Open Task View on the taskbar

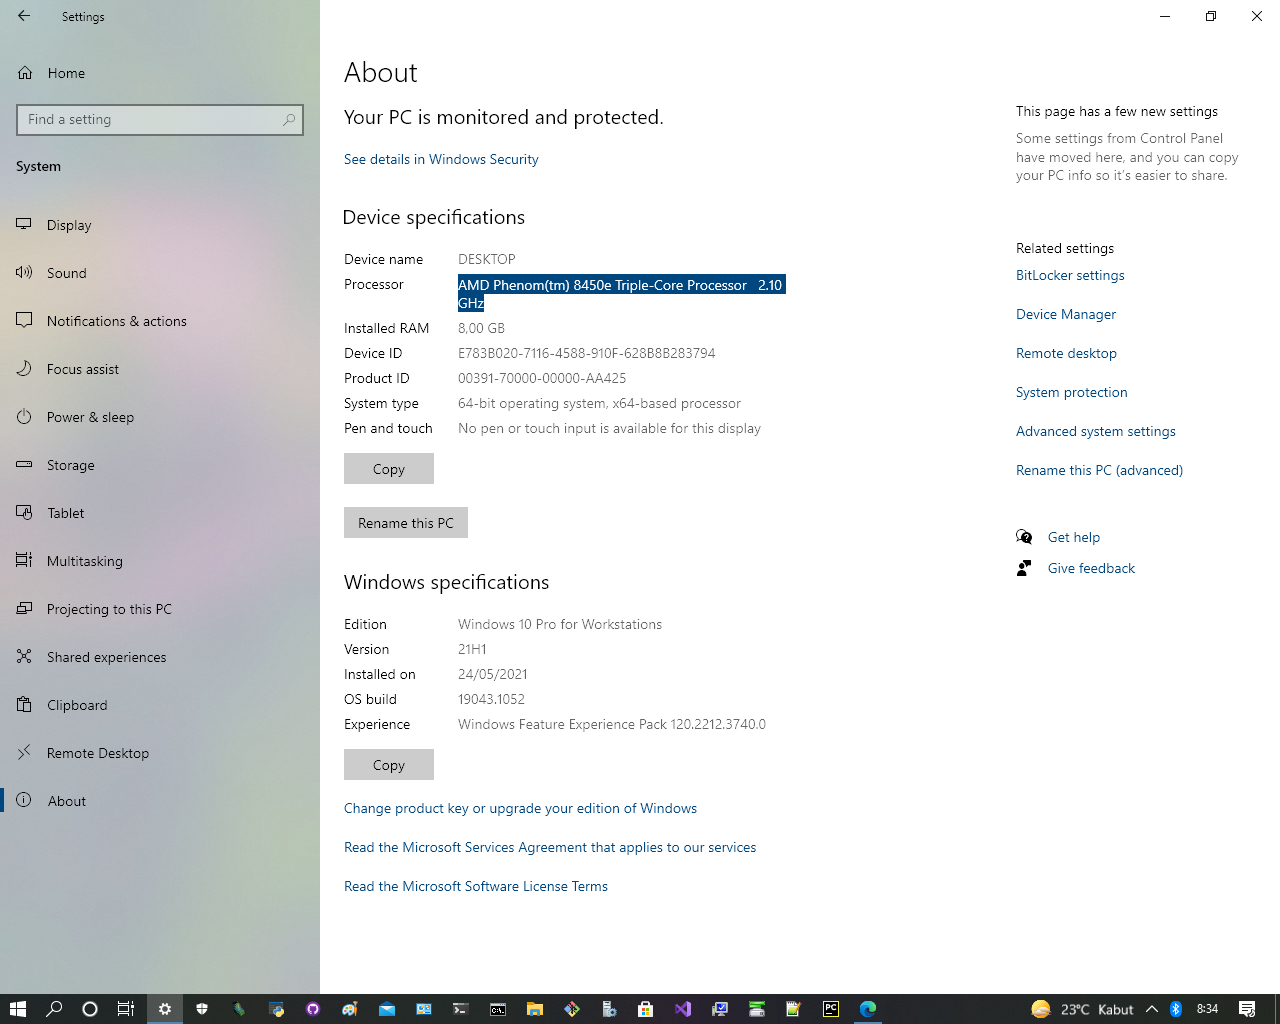pyautogui.click(x=126, y=1009)
